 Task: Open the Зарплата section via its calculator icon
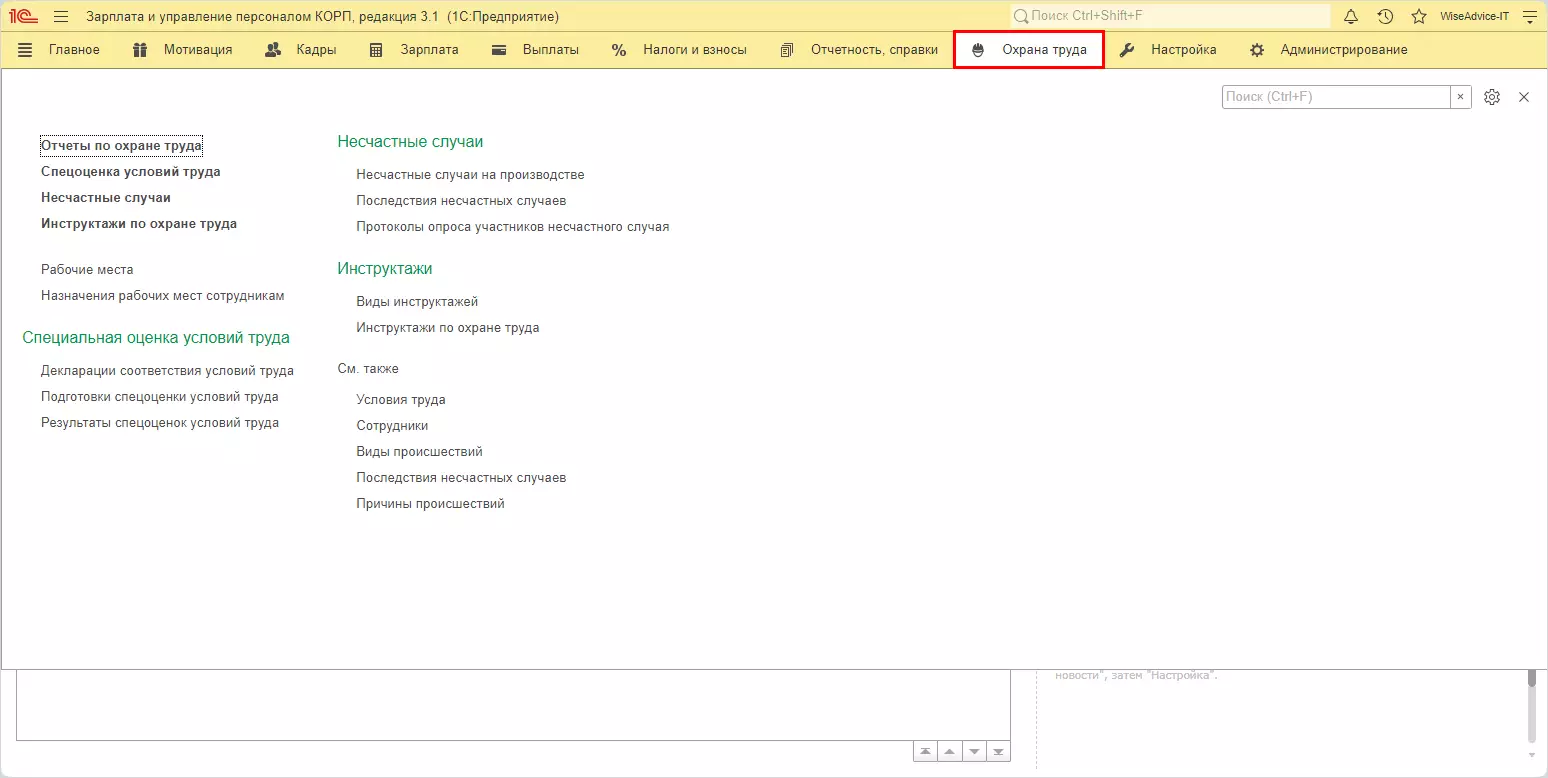tap(376, 50)
